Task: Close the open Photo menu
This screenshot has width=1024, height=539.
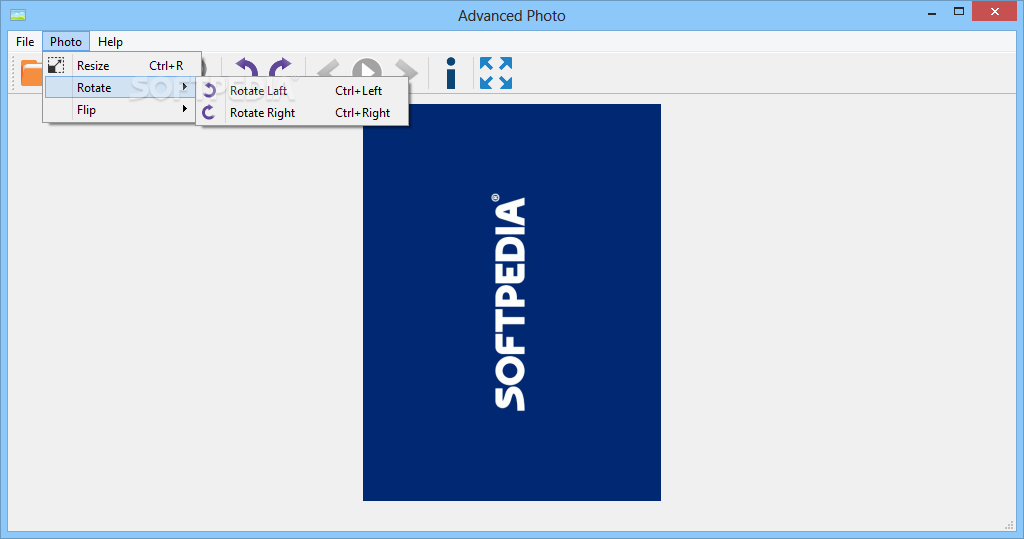Action: click(x=66, y=42)
